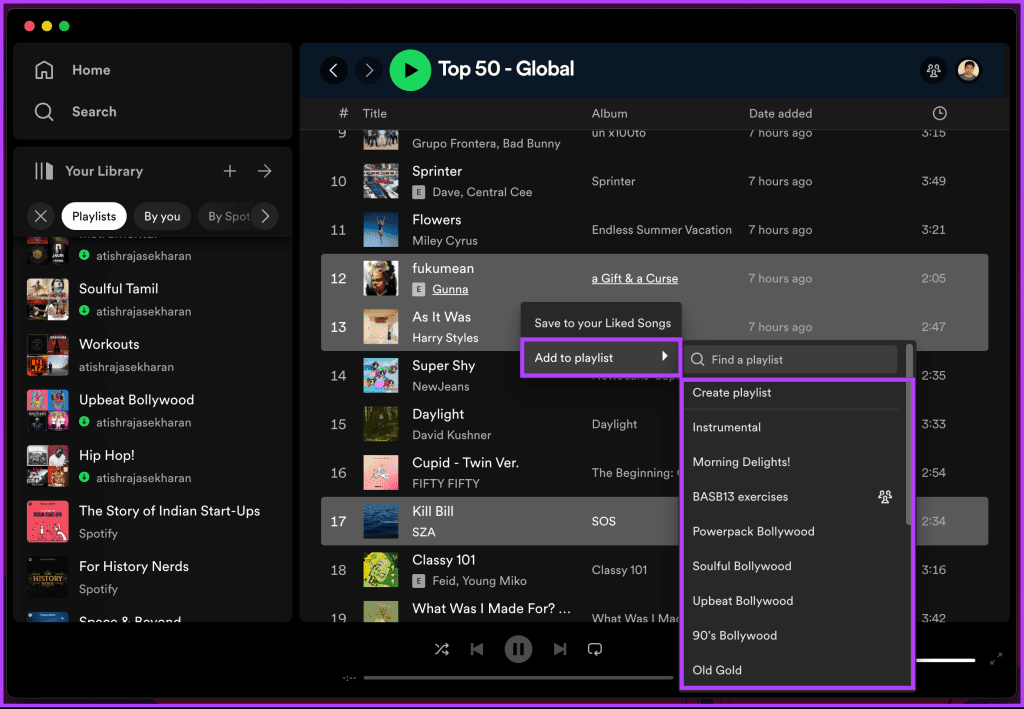Open Home from the sidebar
This screenshot has height=709, width=1024.
tap(90, 69)
